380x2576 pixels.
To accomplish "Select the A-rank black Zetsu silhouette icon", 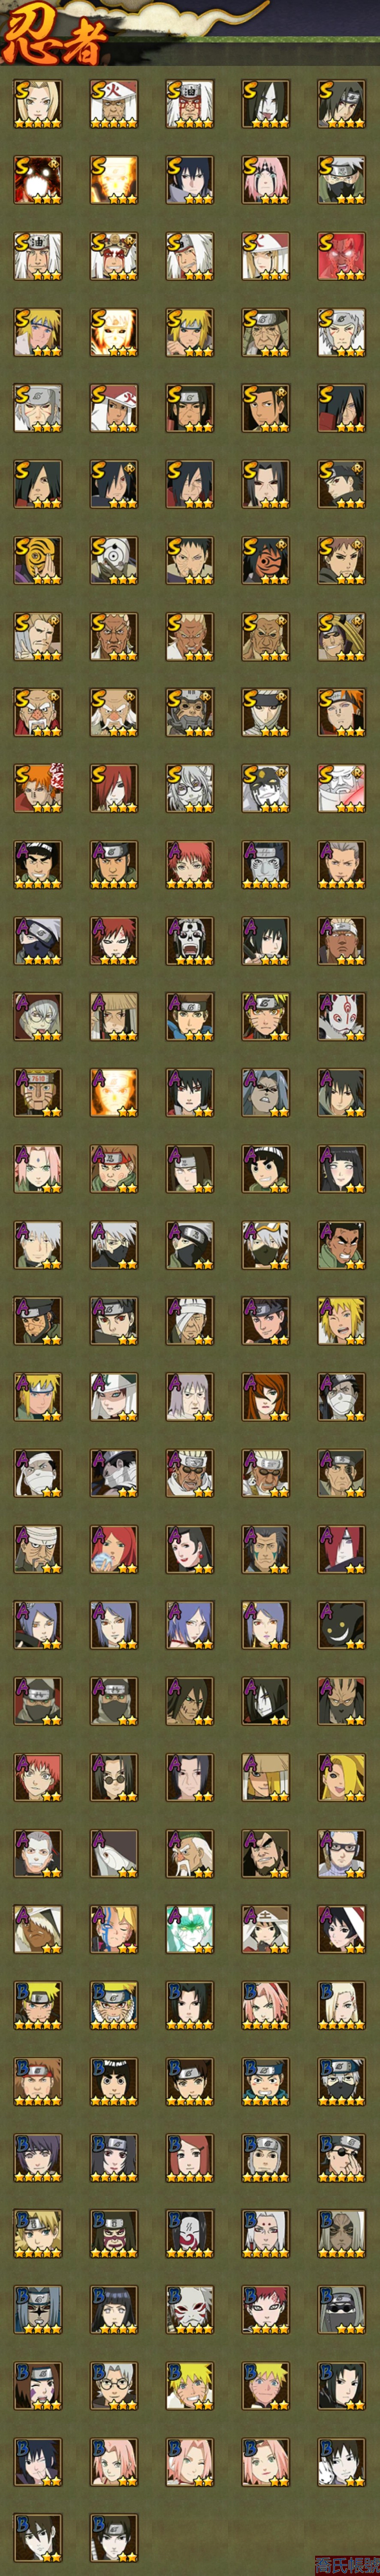I will (341, 1624).
